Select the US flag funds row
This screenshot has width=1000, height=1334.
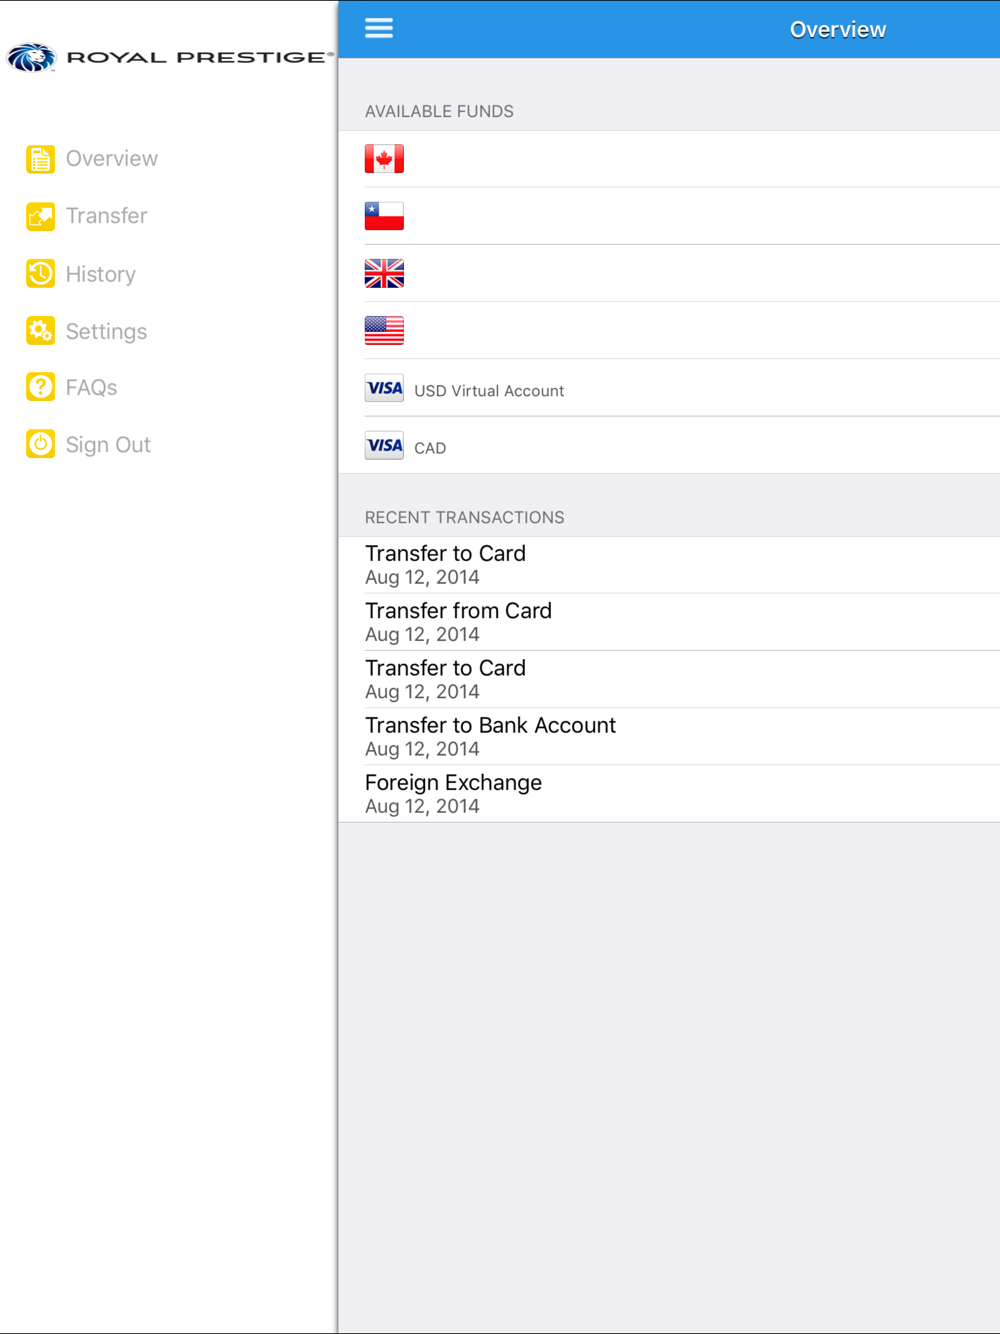click(669, 330)
